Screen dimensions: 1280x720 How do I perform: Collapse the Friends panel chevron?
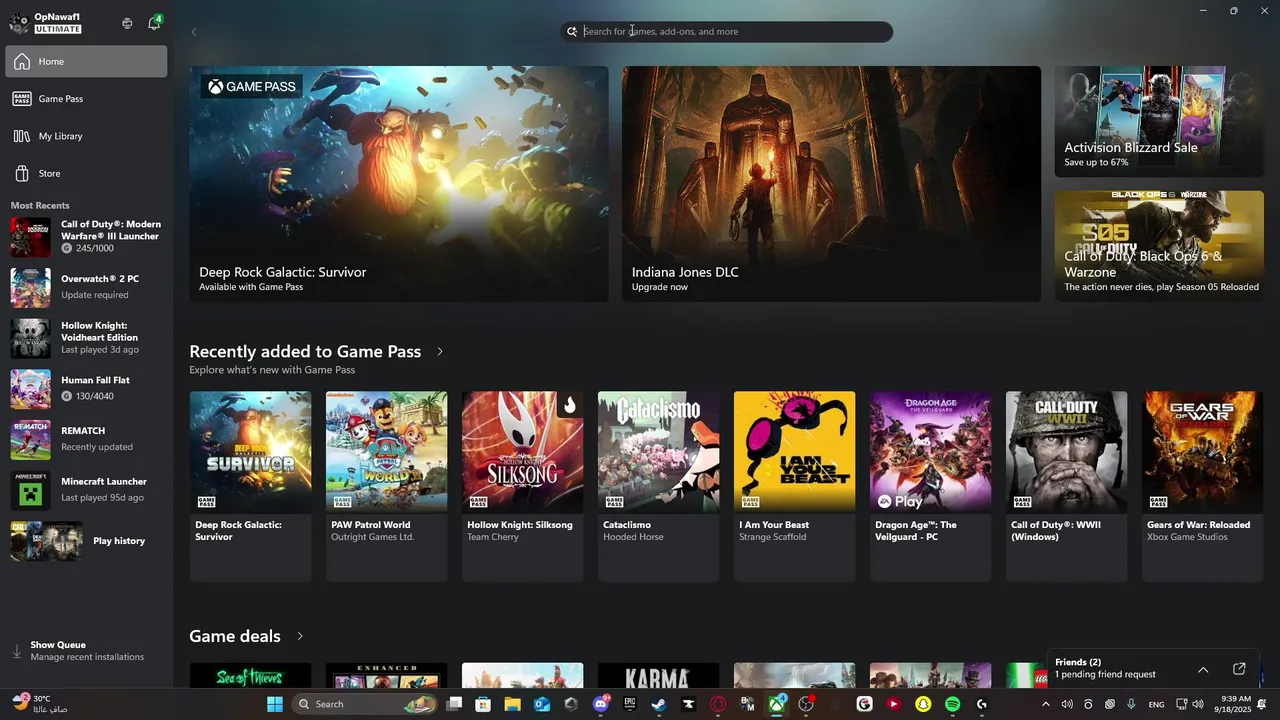click(x=1203, y=669)
